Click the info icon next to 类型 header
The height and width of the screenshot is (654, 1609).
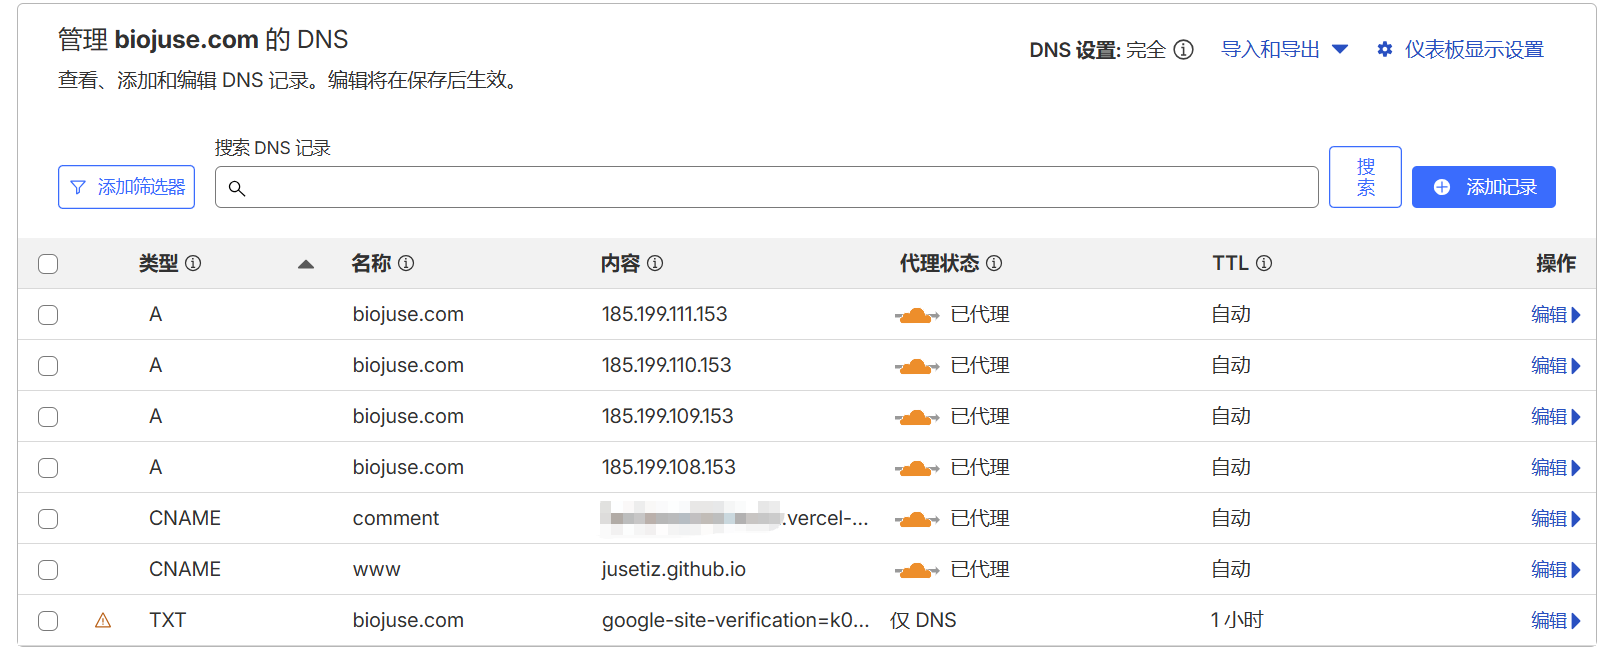point(193,263)
